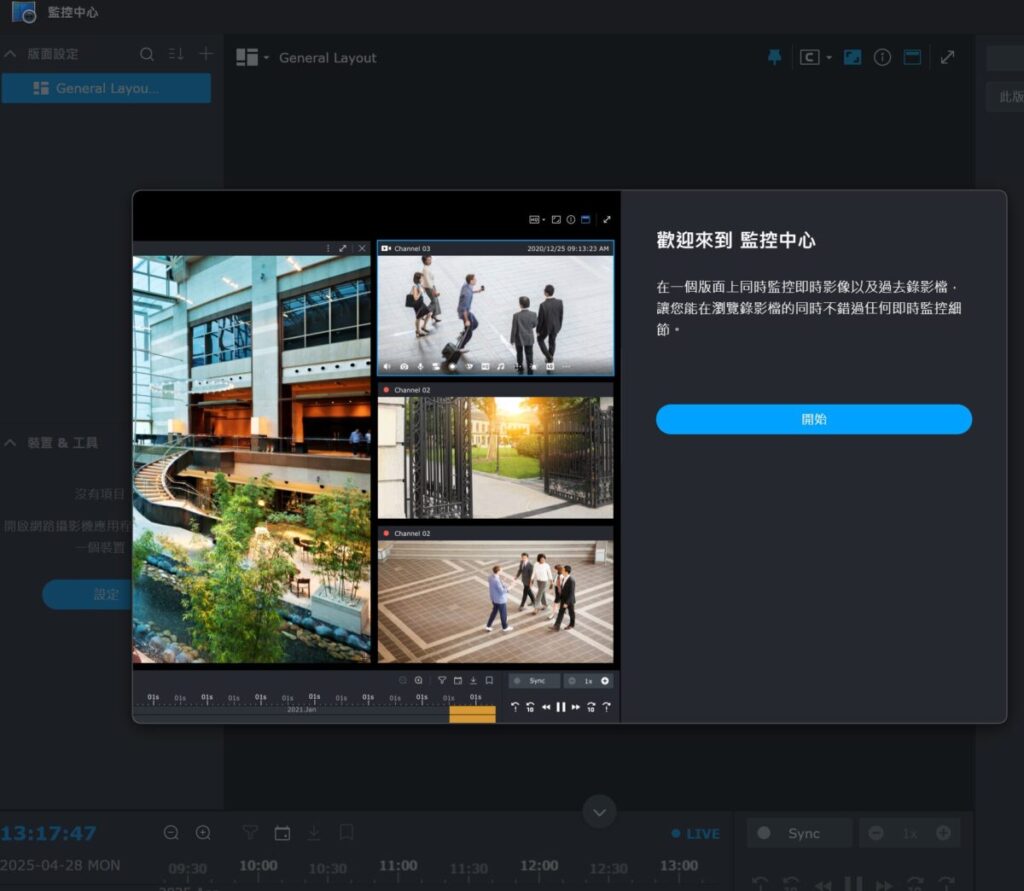This screenshot has width=1024, height=891.
Task: Collapse the 裝置 & 工具 section
Action: (x=10, y=443)
